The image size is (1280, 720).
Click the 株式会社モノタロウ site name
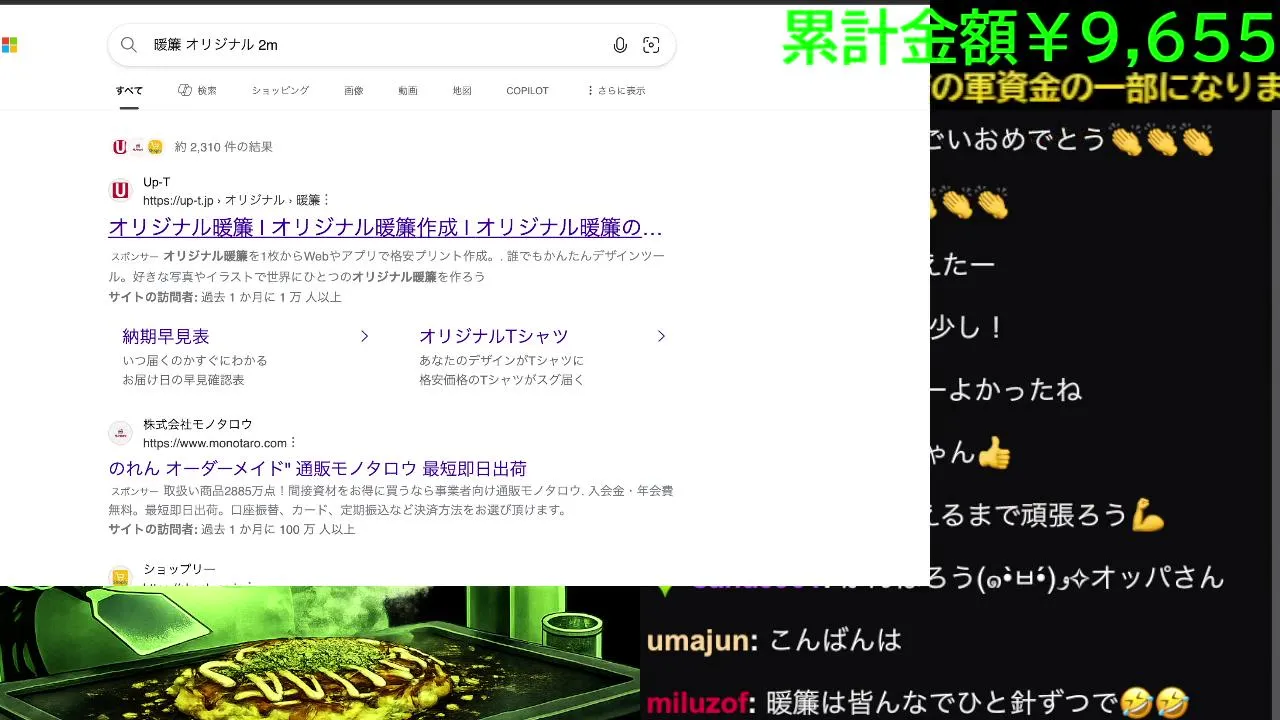click(198, 424)
